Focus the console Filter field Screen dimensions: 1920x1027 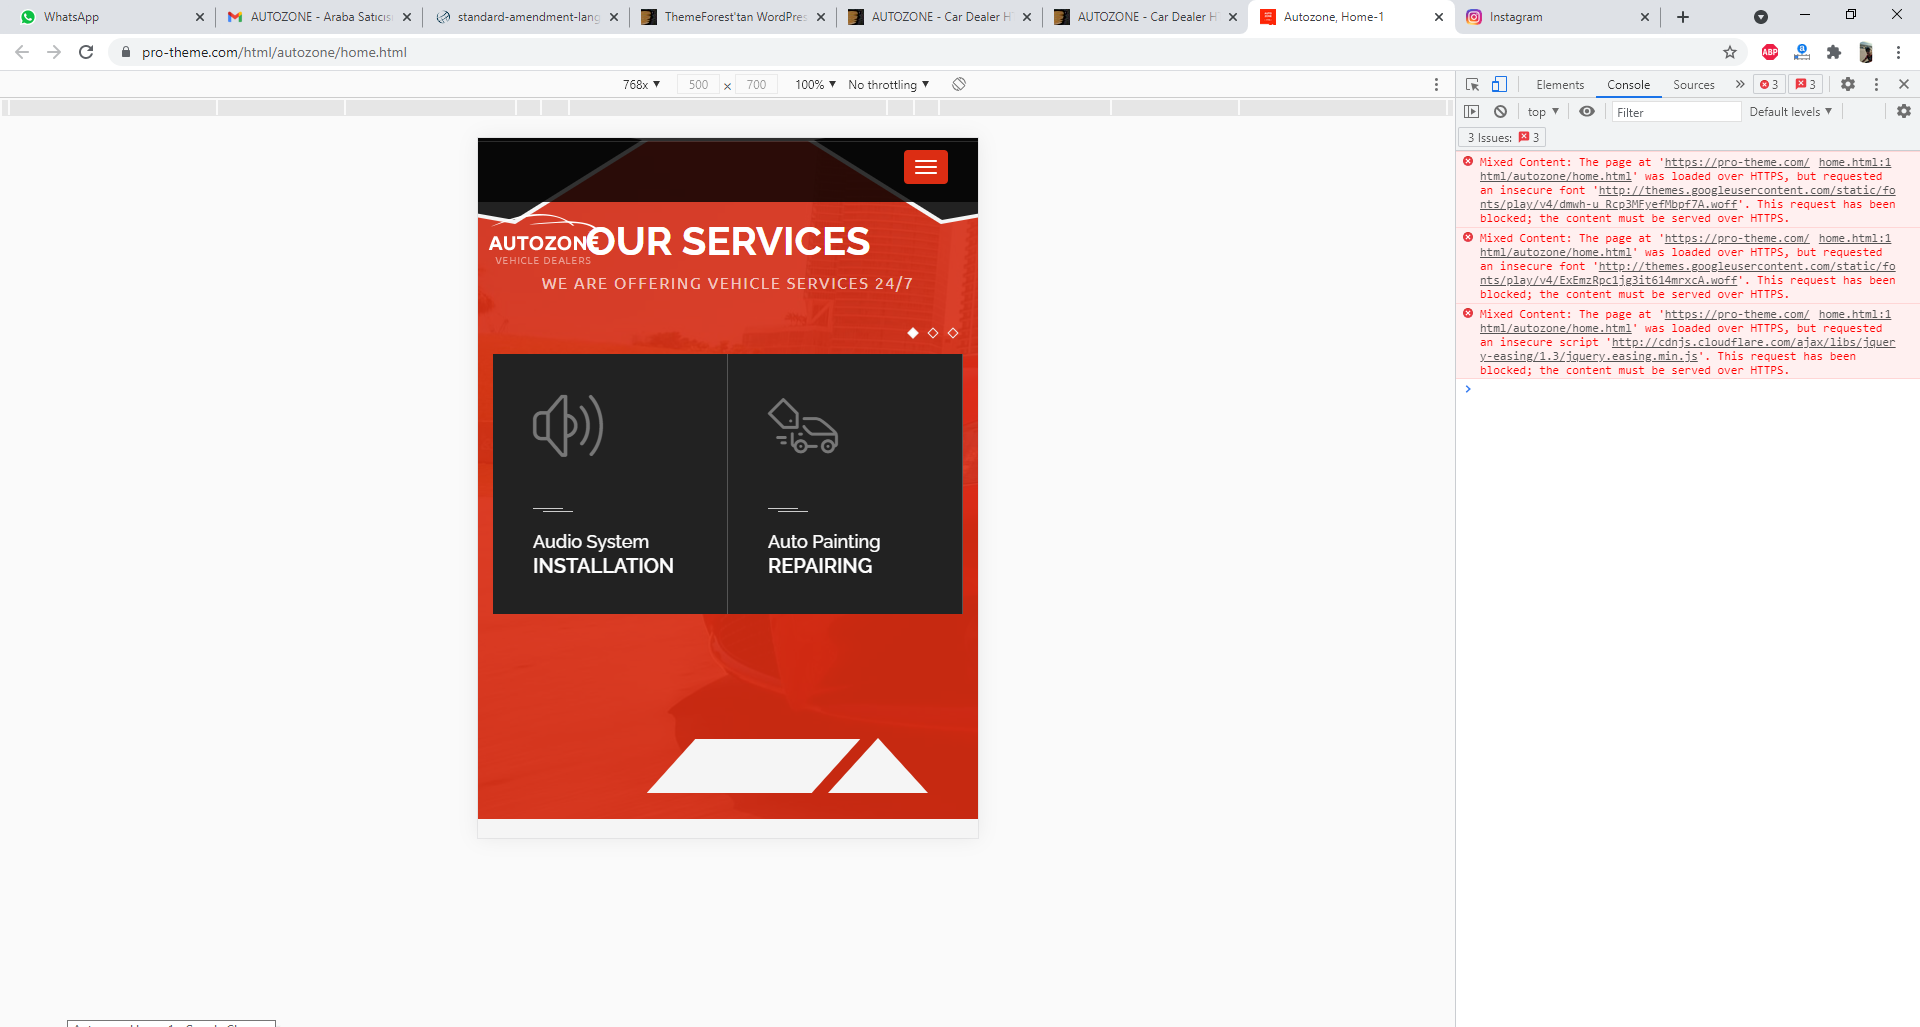coord(1676,112)
